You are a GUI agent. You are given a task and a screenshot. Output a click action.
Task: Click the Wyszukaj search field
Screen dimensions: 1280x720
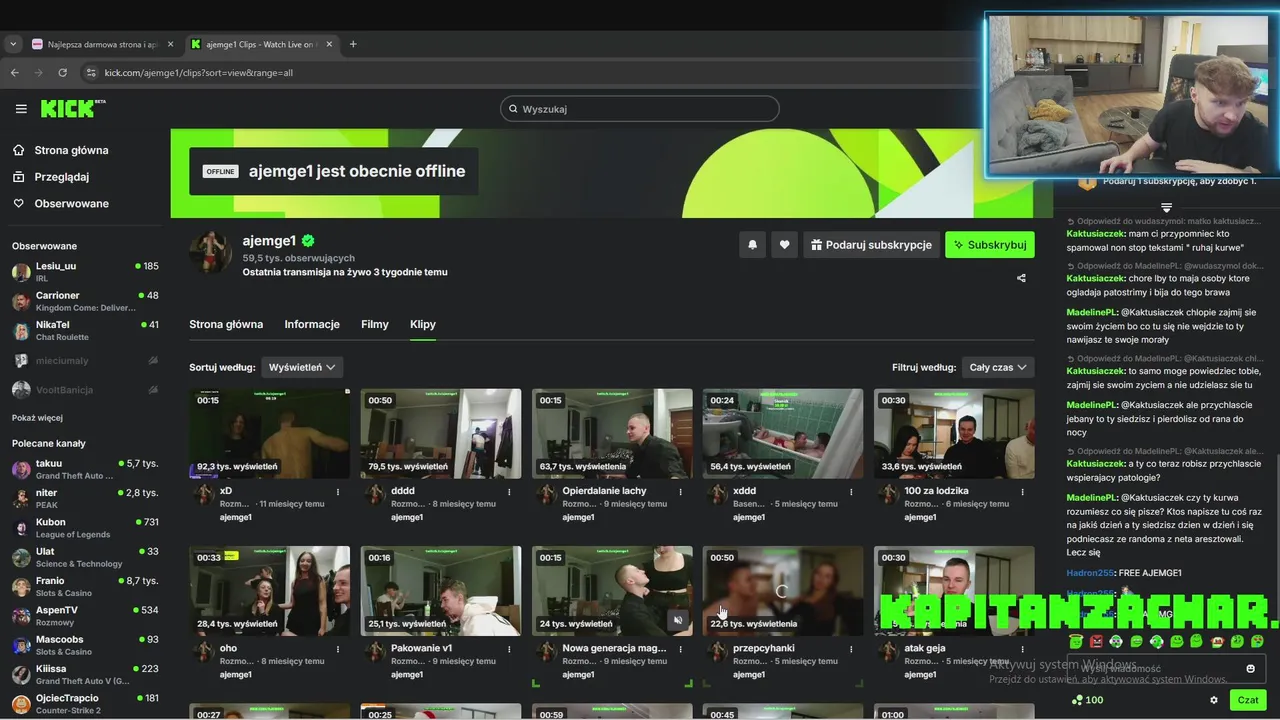(640, 109)
